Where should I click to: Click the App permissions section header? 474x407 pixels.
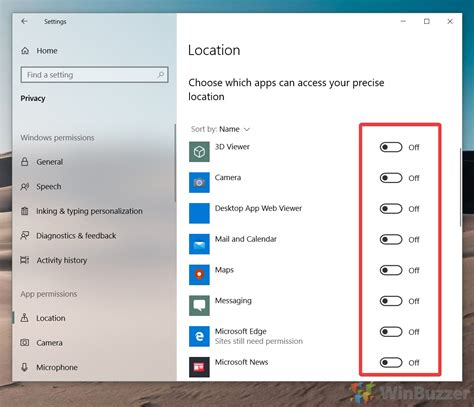point(49,294)
